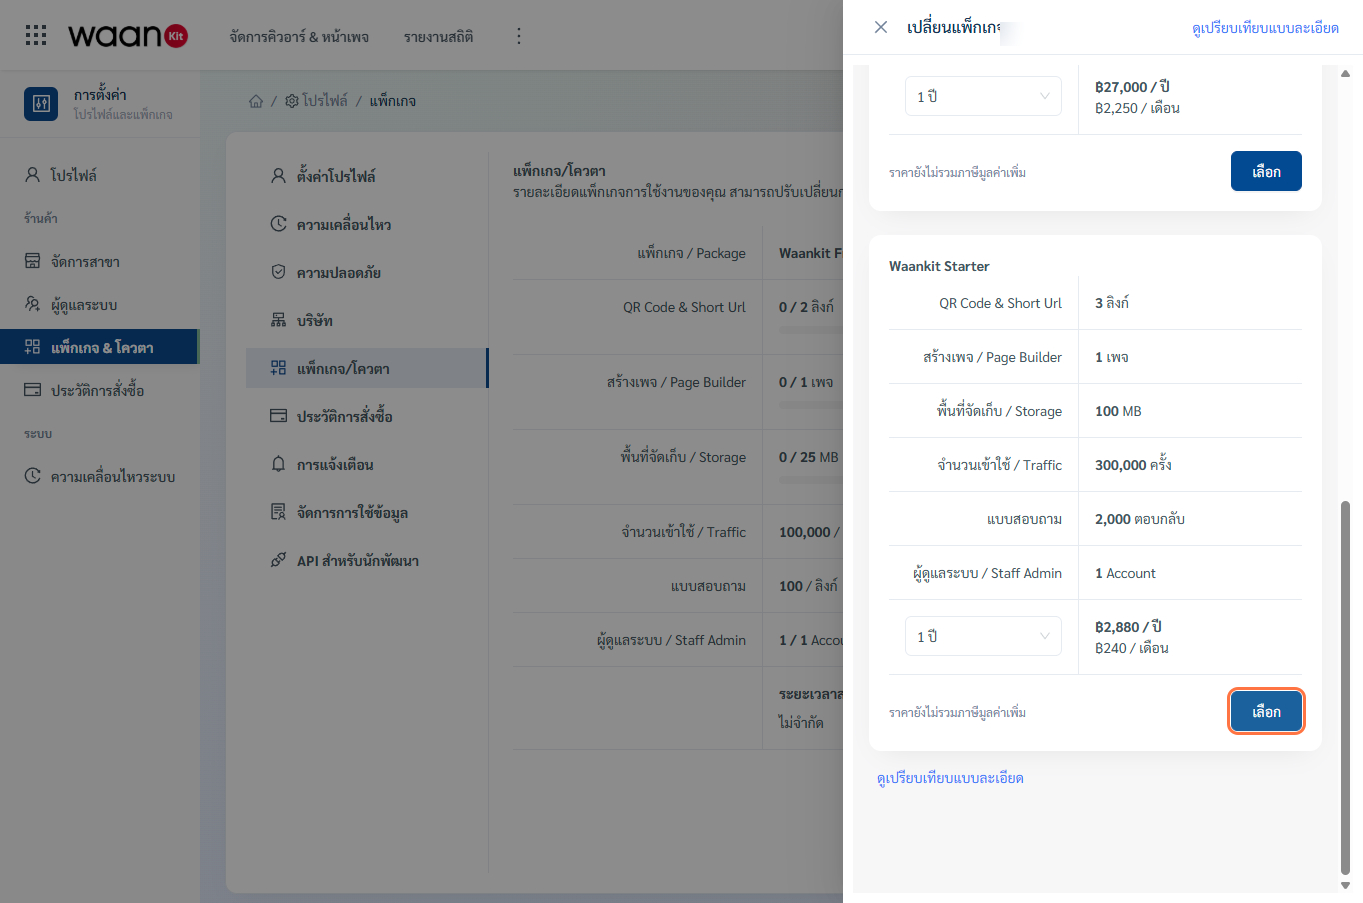Viewport: 1363px width, 903px height.
Task: Click the org chart icon next to บริษัท
Action: (x=279, y=320)
